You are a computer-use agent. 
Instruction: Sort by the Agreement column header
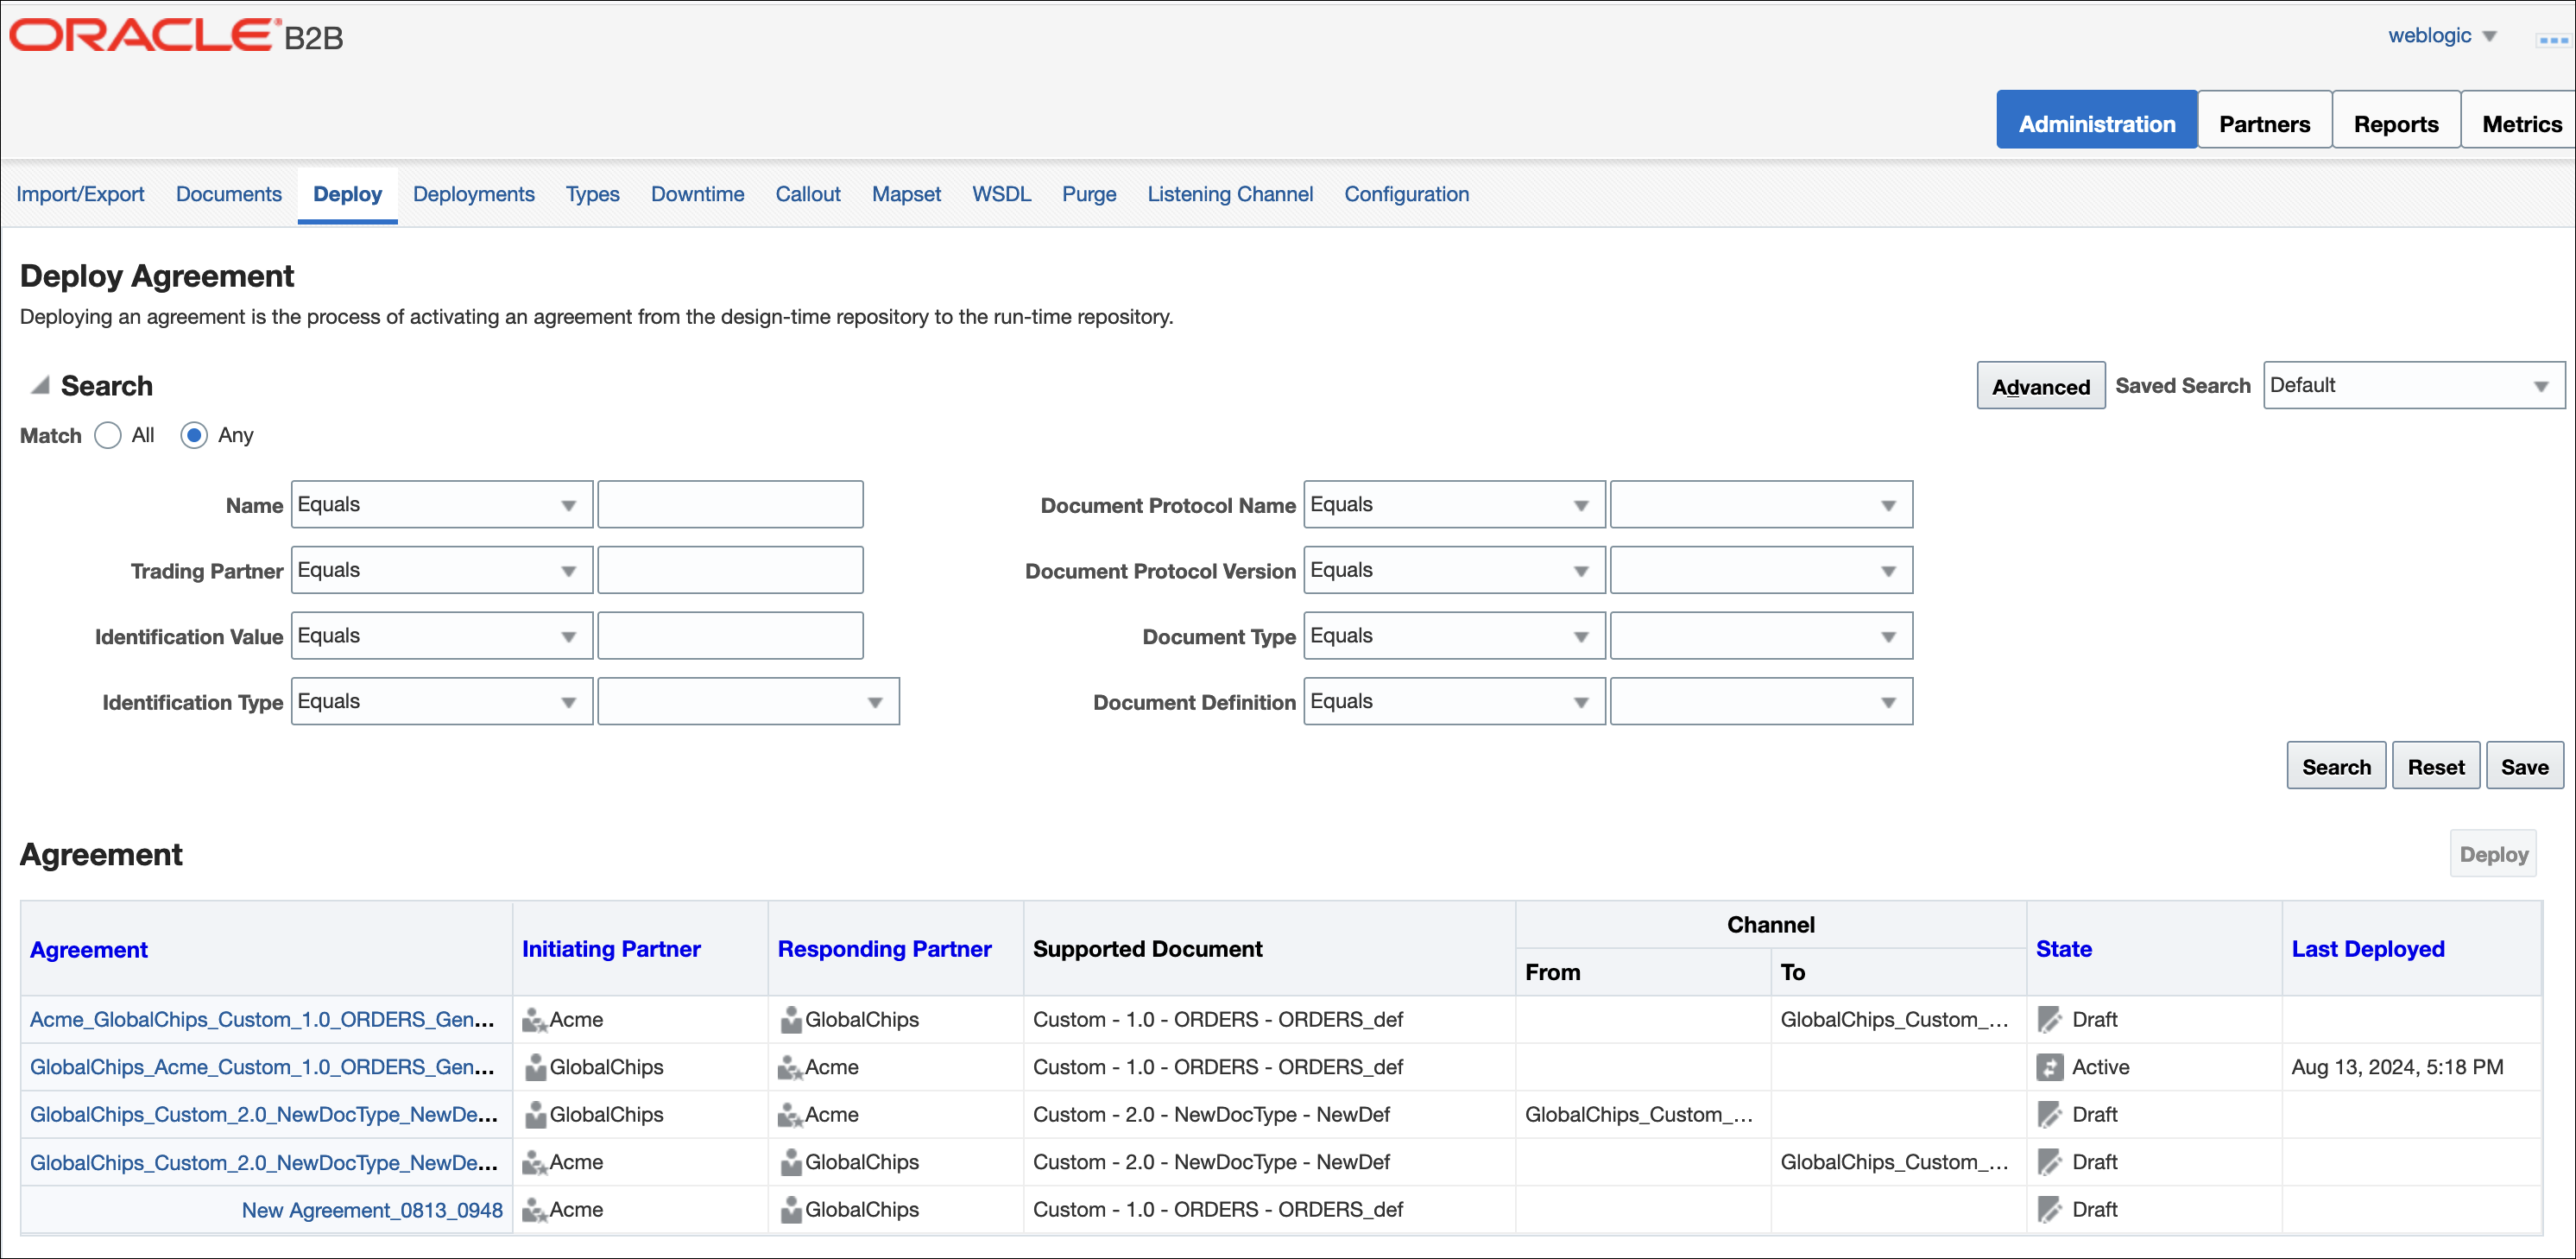(x=89, y=950)
